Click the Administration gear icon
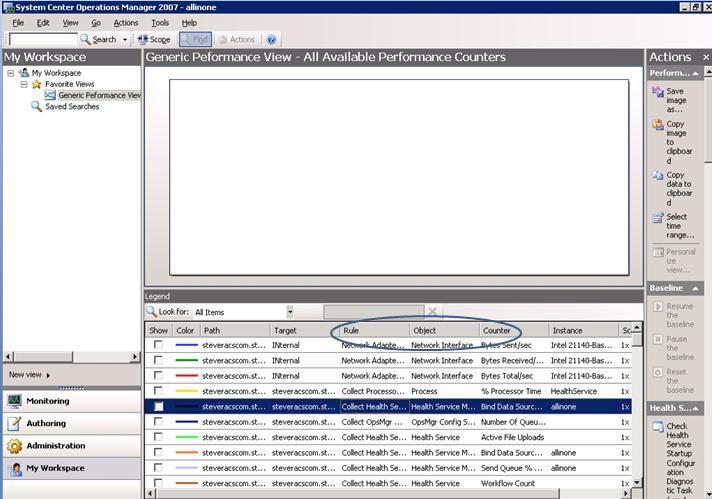 coord(15,446)
